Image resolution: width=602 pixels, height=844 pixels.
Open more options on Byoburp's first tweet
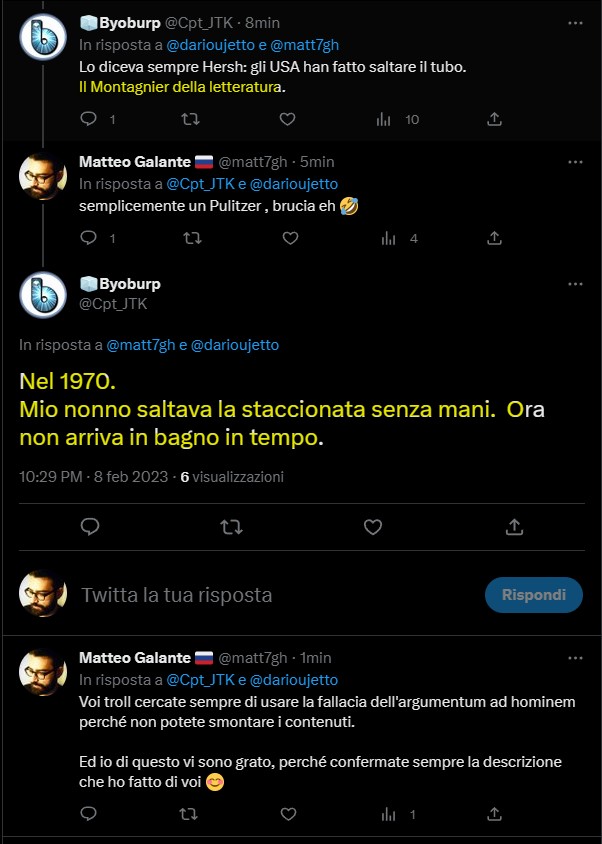575,23
